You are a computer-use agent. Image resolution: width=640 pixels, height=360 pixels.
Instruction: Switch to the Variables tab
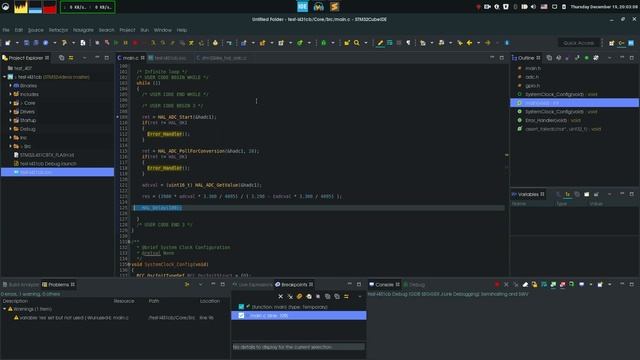pyautogui.click(x=528, y=194)
